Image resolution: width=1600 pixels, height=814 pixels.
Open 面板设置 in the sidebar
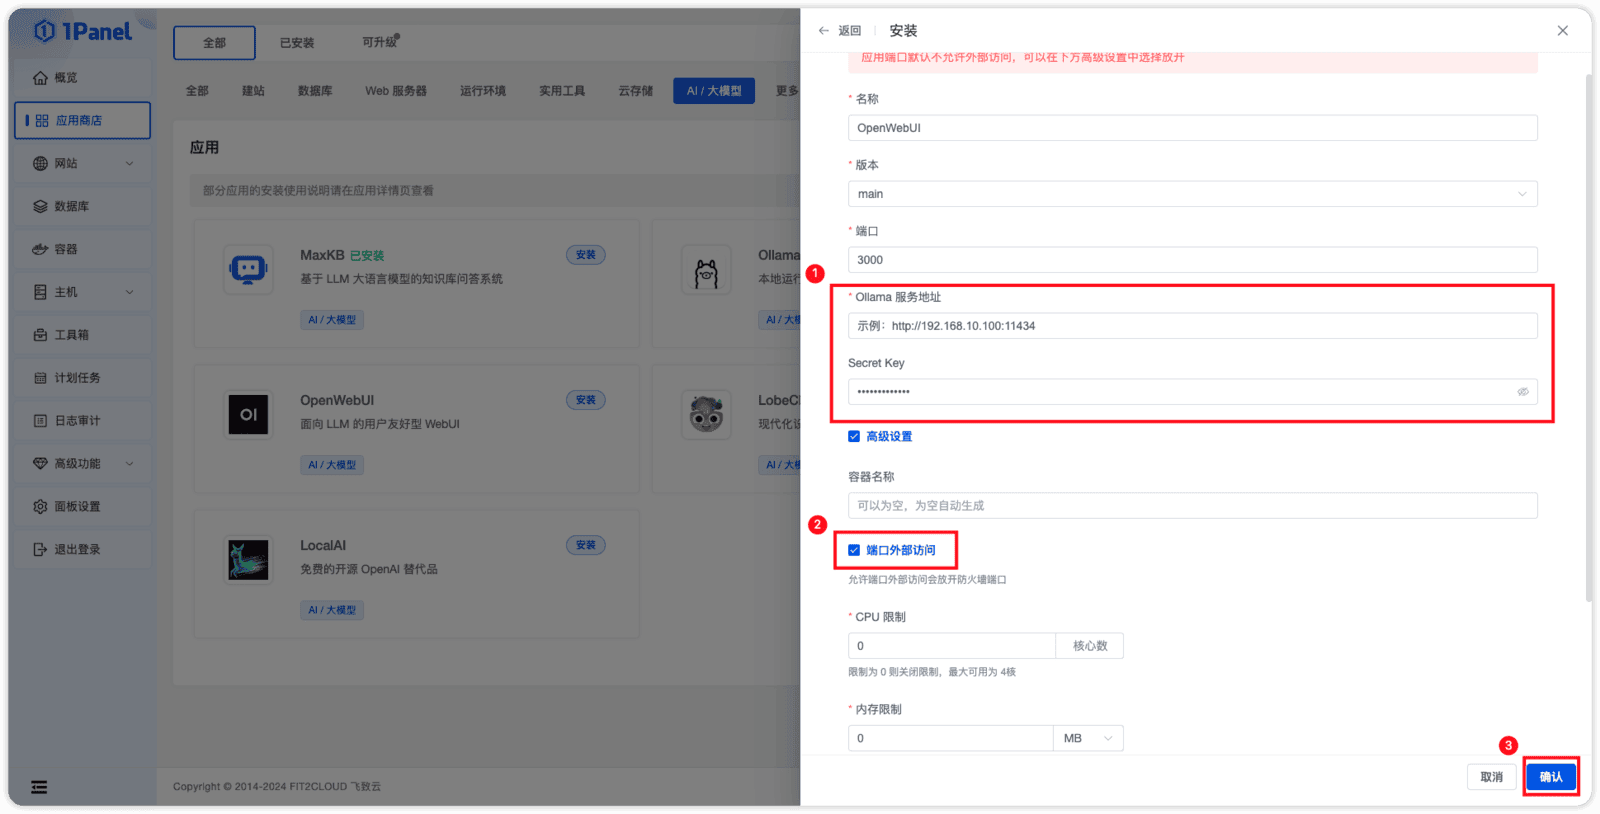click(x=82, y=507)
